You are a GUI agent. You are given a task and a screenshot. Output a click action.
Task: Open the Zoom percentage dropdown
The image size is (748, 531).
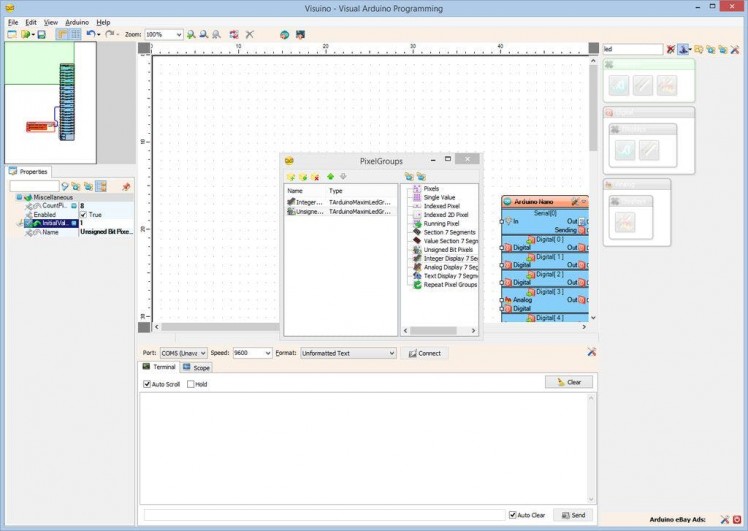178,34
